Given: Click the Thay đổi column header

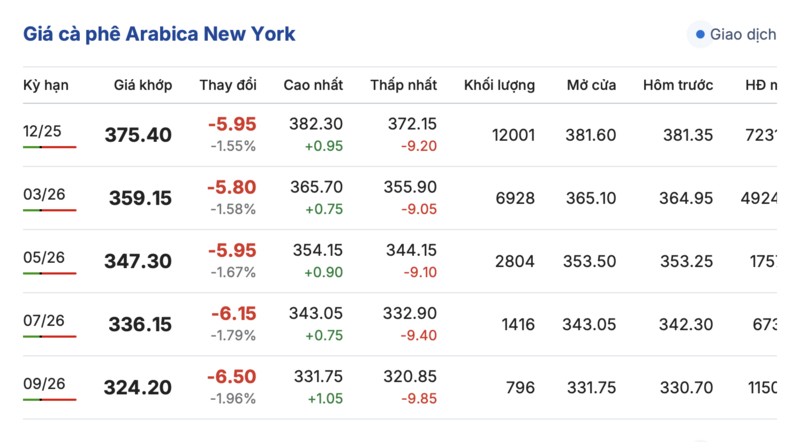Looking at the screenshot, I should pos(228,85).
